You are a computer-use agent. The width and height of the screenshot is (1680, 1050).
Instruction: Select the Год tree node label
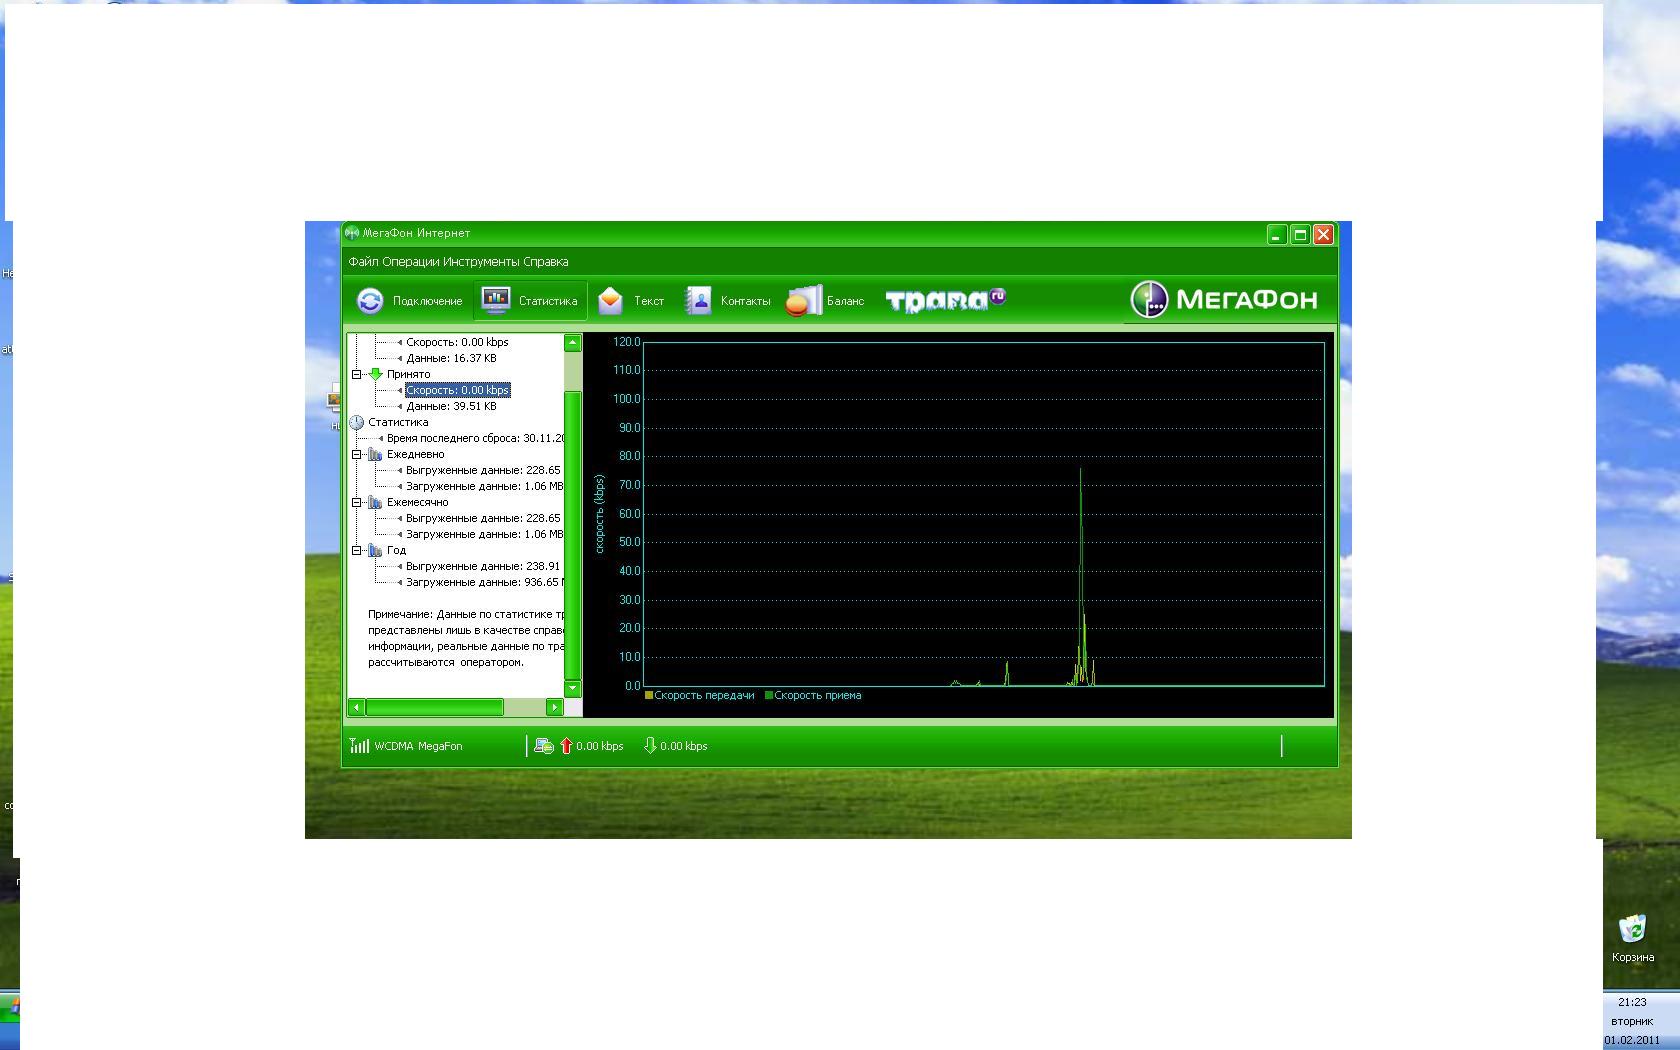[x=397, y=550]
